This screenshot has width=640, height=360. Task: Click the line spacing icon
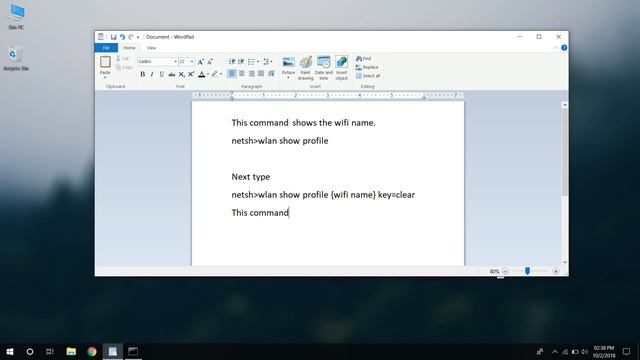coord(267,62)
